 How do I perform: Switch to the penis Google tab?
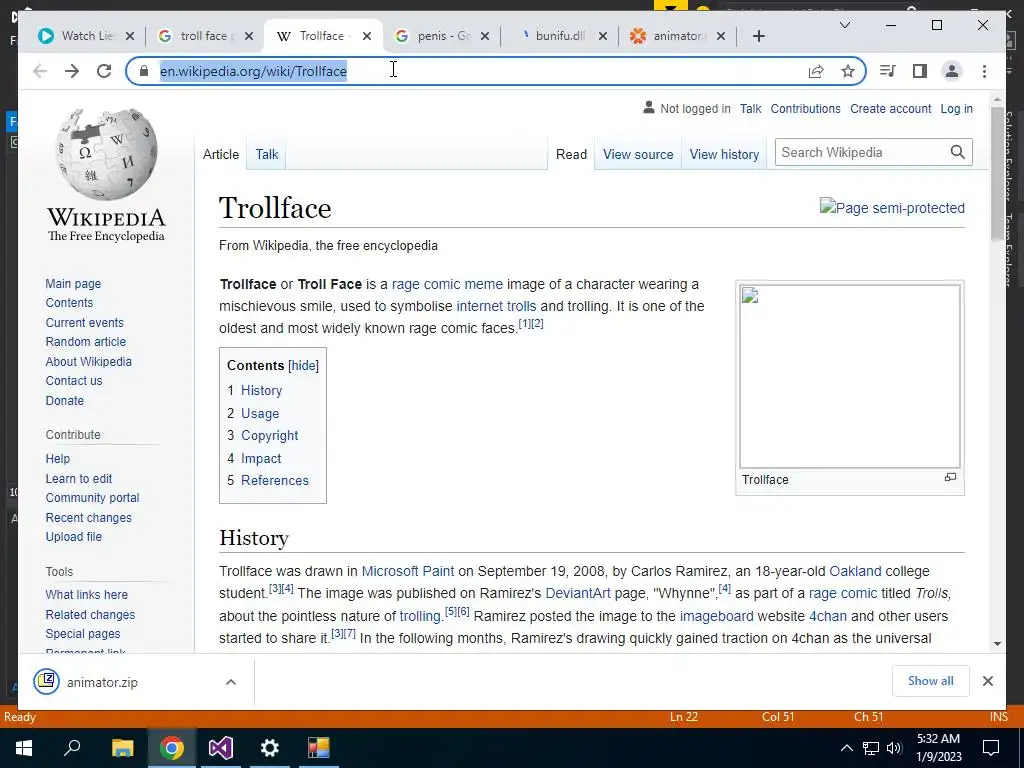[443, 36]
